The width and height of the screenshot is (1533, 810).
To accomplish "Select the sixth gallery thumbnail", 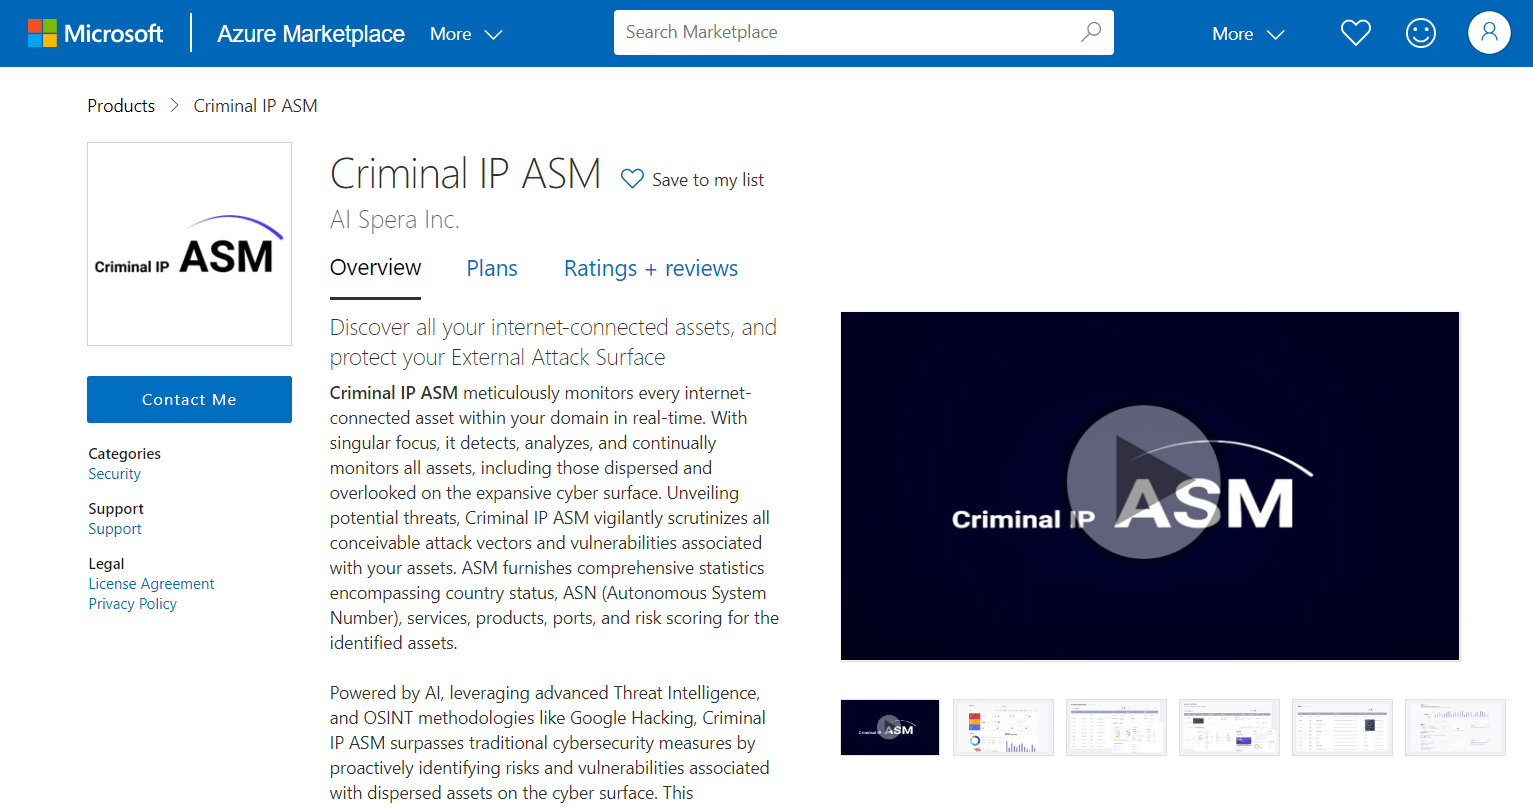I will coord(1455,727).
